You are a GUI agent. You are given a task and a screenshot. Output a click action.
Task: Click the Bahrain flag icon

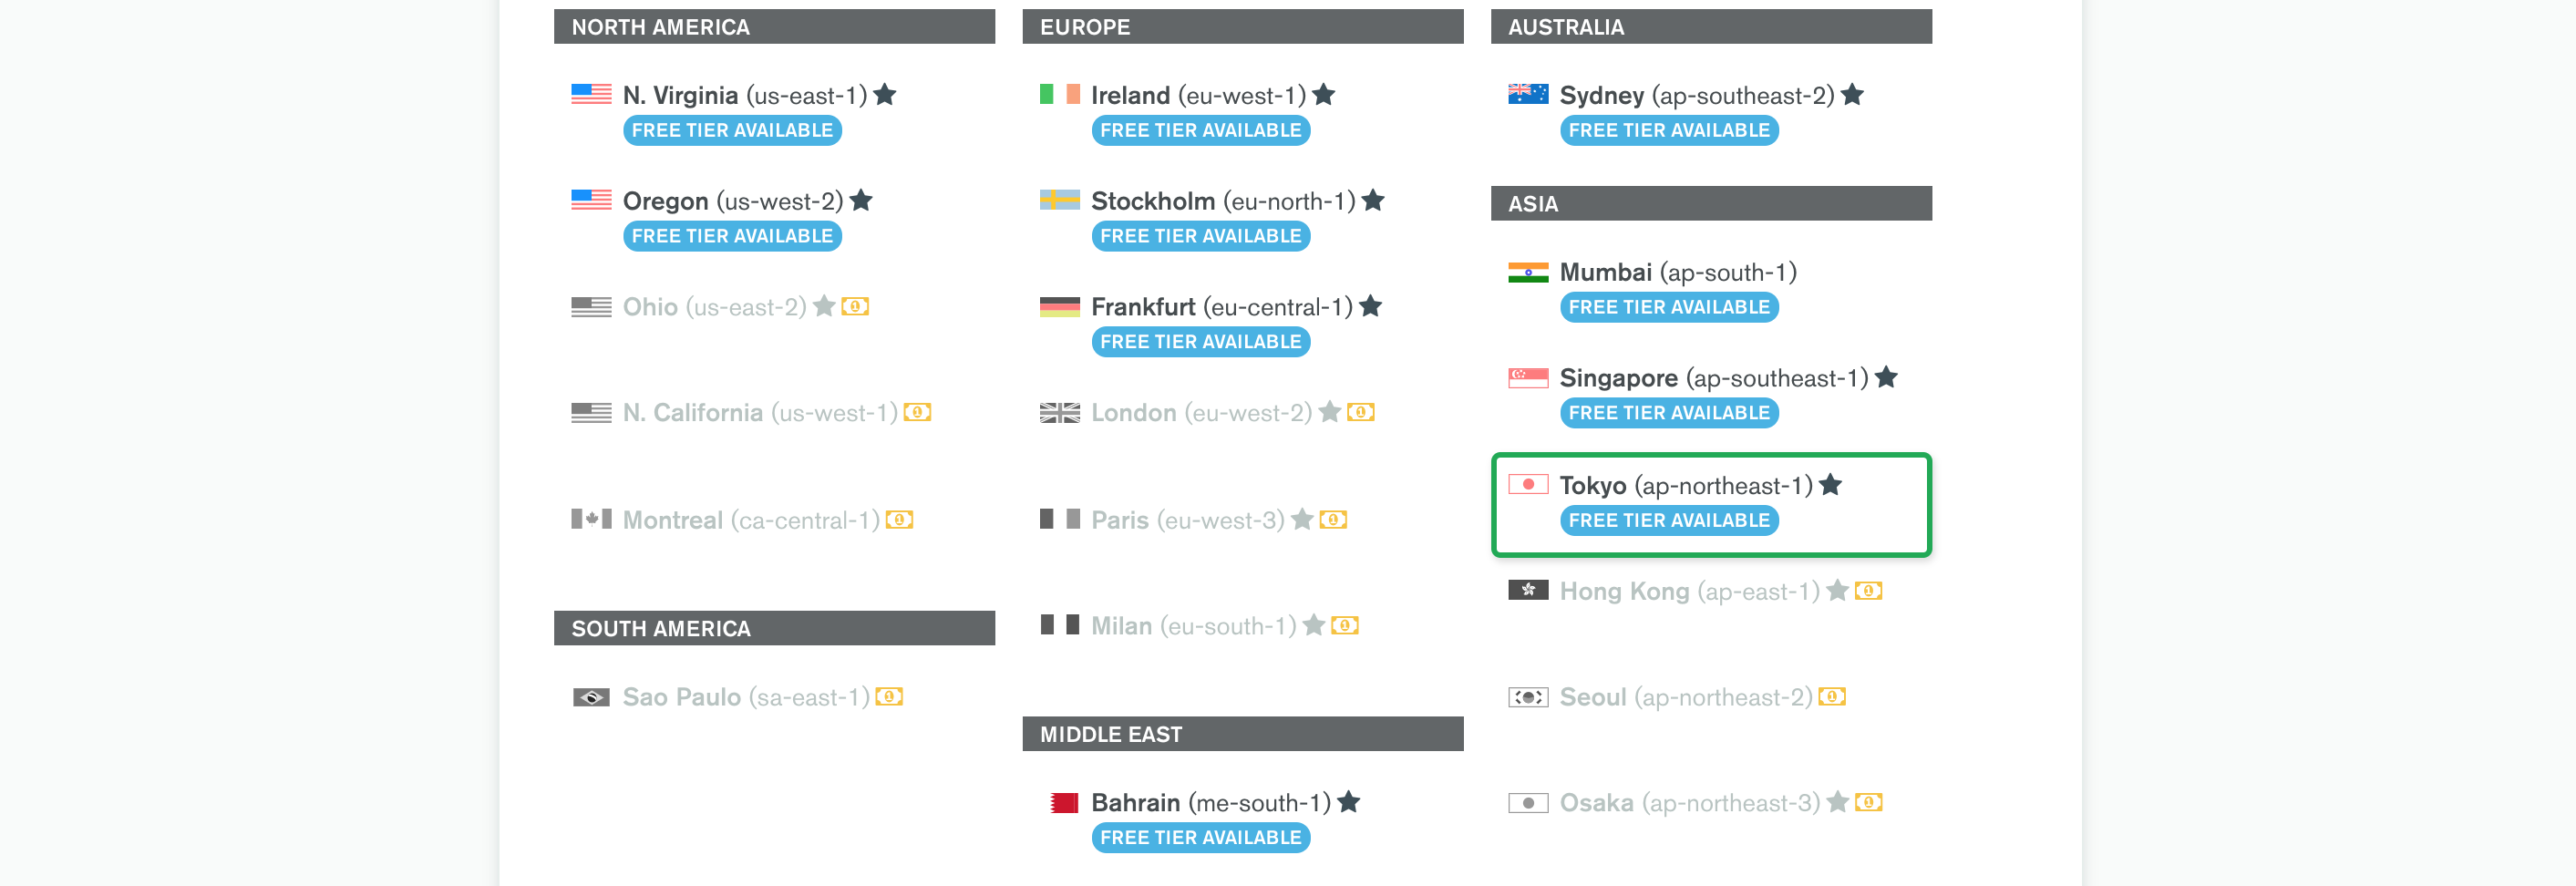coord(1064,802)
